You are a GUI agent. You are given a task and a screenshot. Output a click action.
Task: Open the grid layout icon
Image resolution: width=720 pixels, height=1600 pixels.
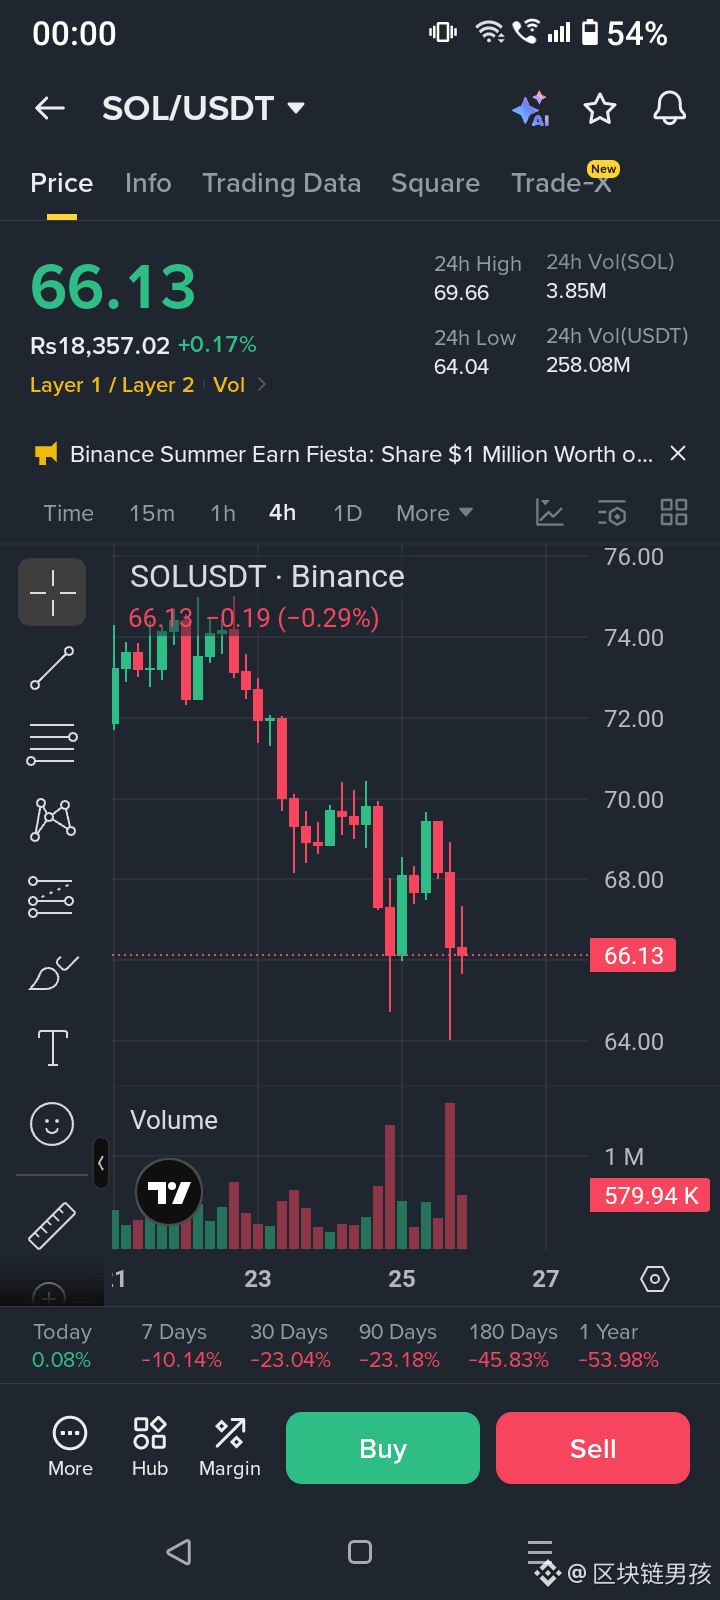(674, 513)
